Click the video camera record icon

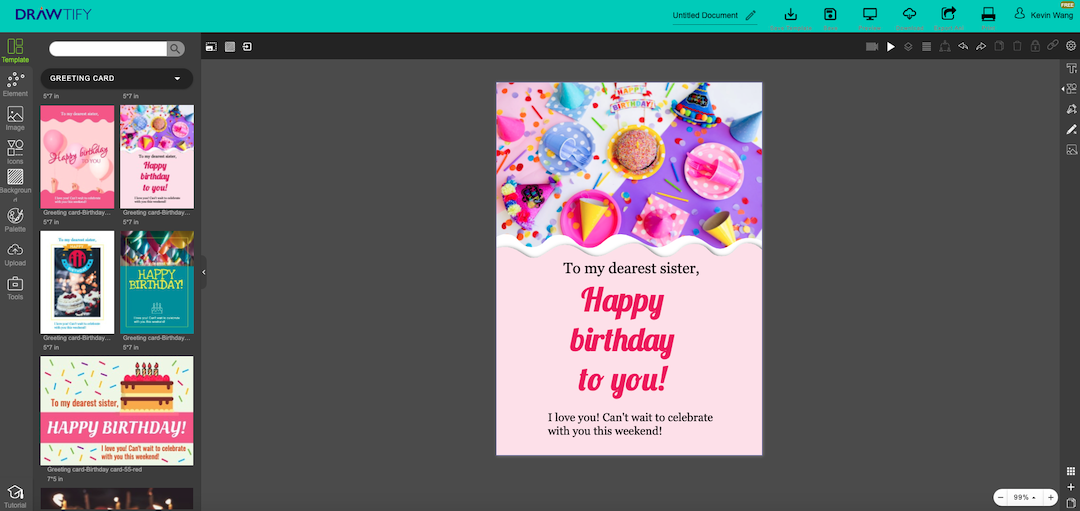(872, 46)
